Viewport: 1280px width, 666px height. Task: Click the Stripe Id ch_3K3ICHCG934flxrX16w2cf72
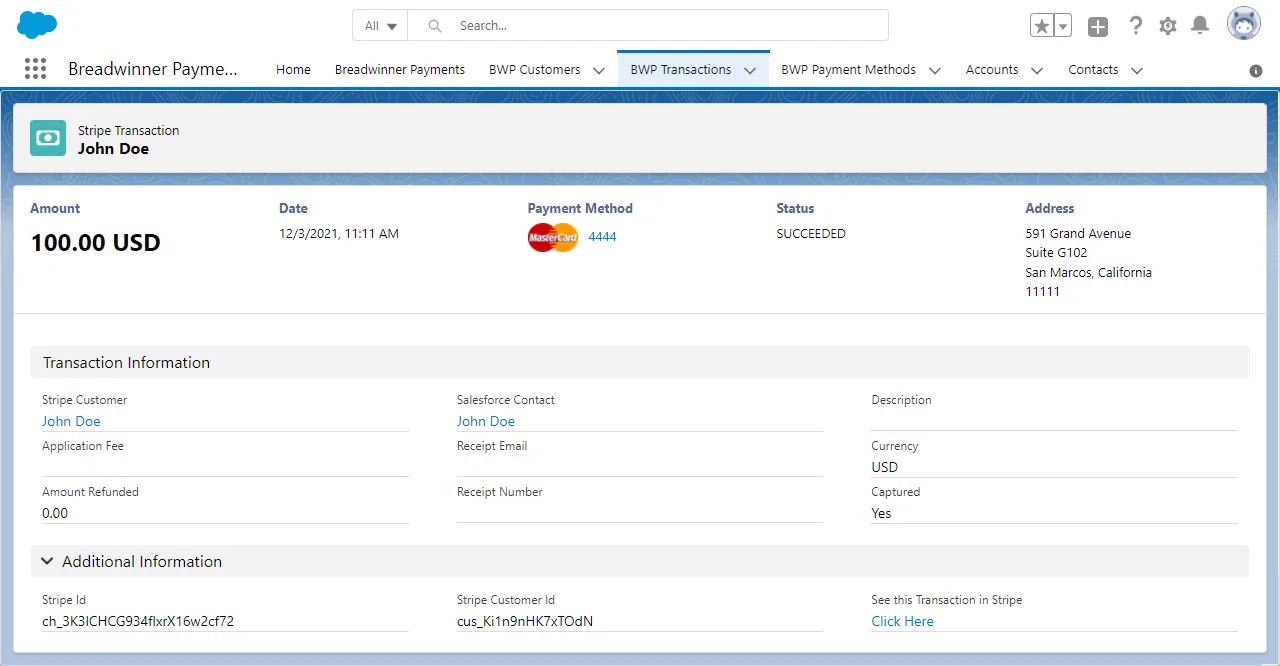point(138,621)
